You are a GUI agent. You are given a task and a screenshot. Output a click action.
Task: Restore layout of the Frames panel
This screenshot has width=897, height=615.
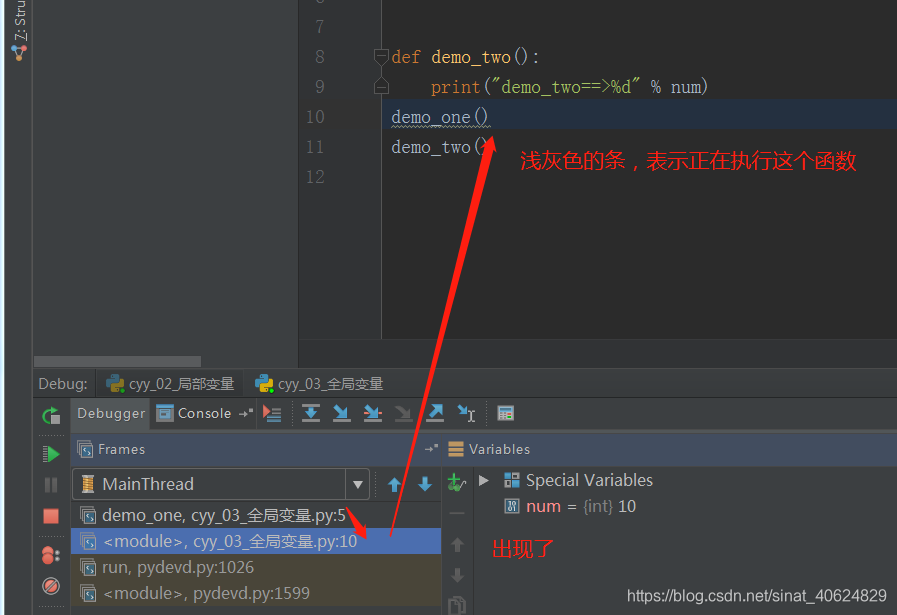tap(431, 449)
